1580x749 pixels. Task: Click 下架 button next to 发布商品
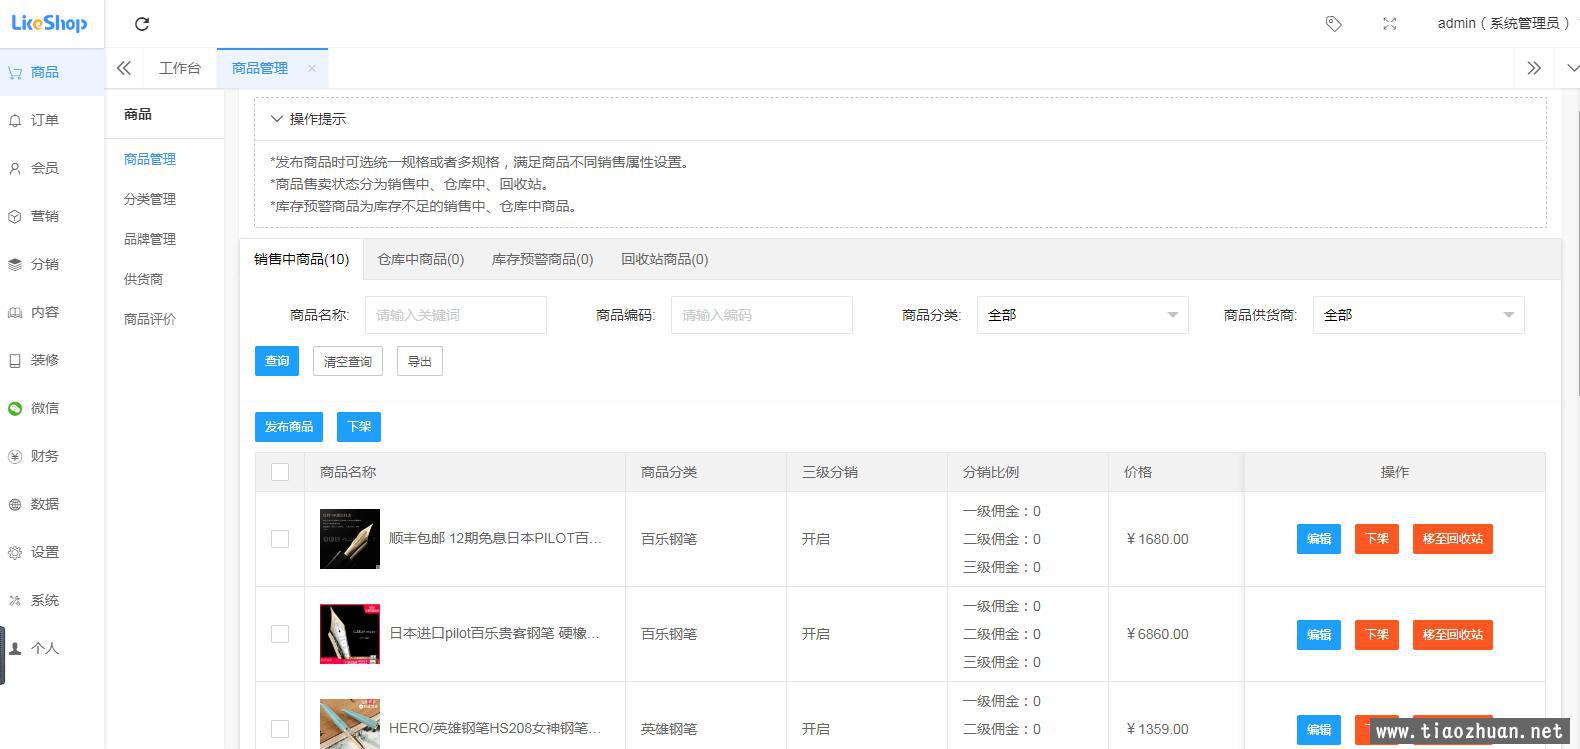pyautogui.click(x=359, y=427)
